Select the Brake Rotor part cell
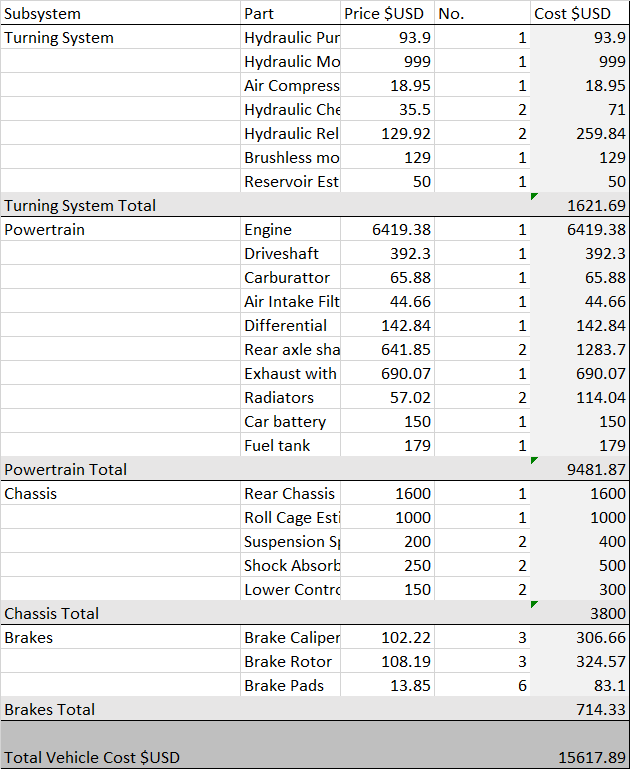This screenshot has width=630, height=769. (290, 661)
